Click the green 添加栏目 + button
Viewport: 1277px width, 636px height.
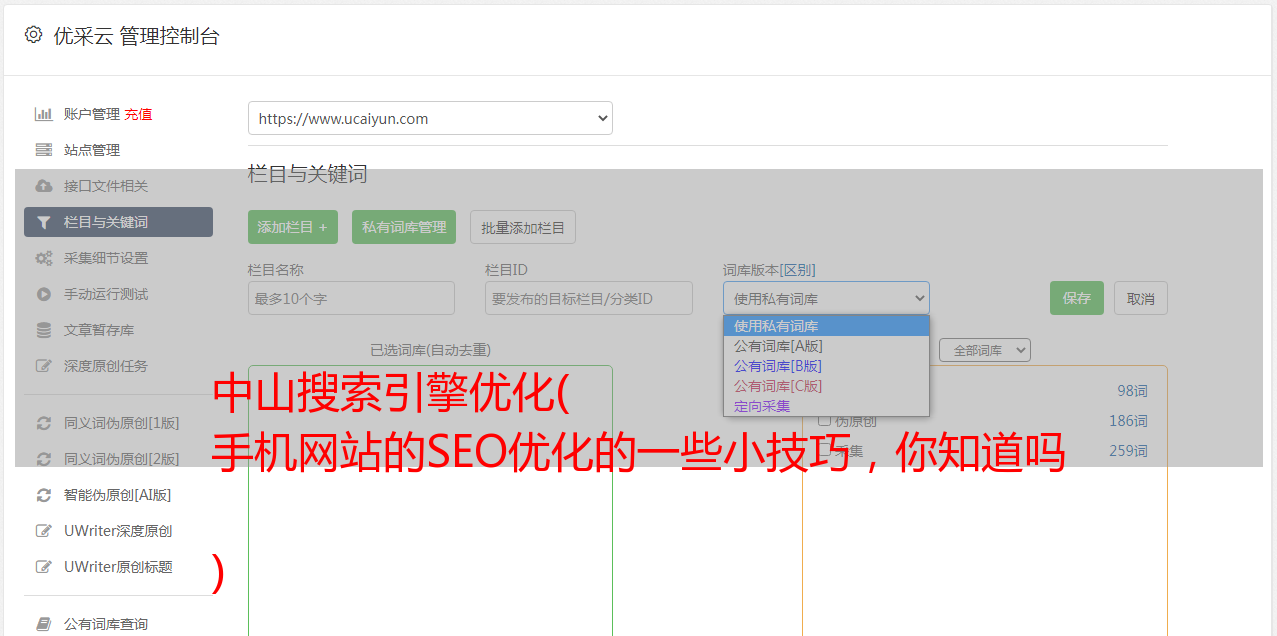(x=293, y=227)
